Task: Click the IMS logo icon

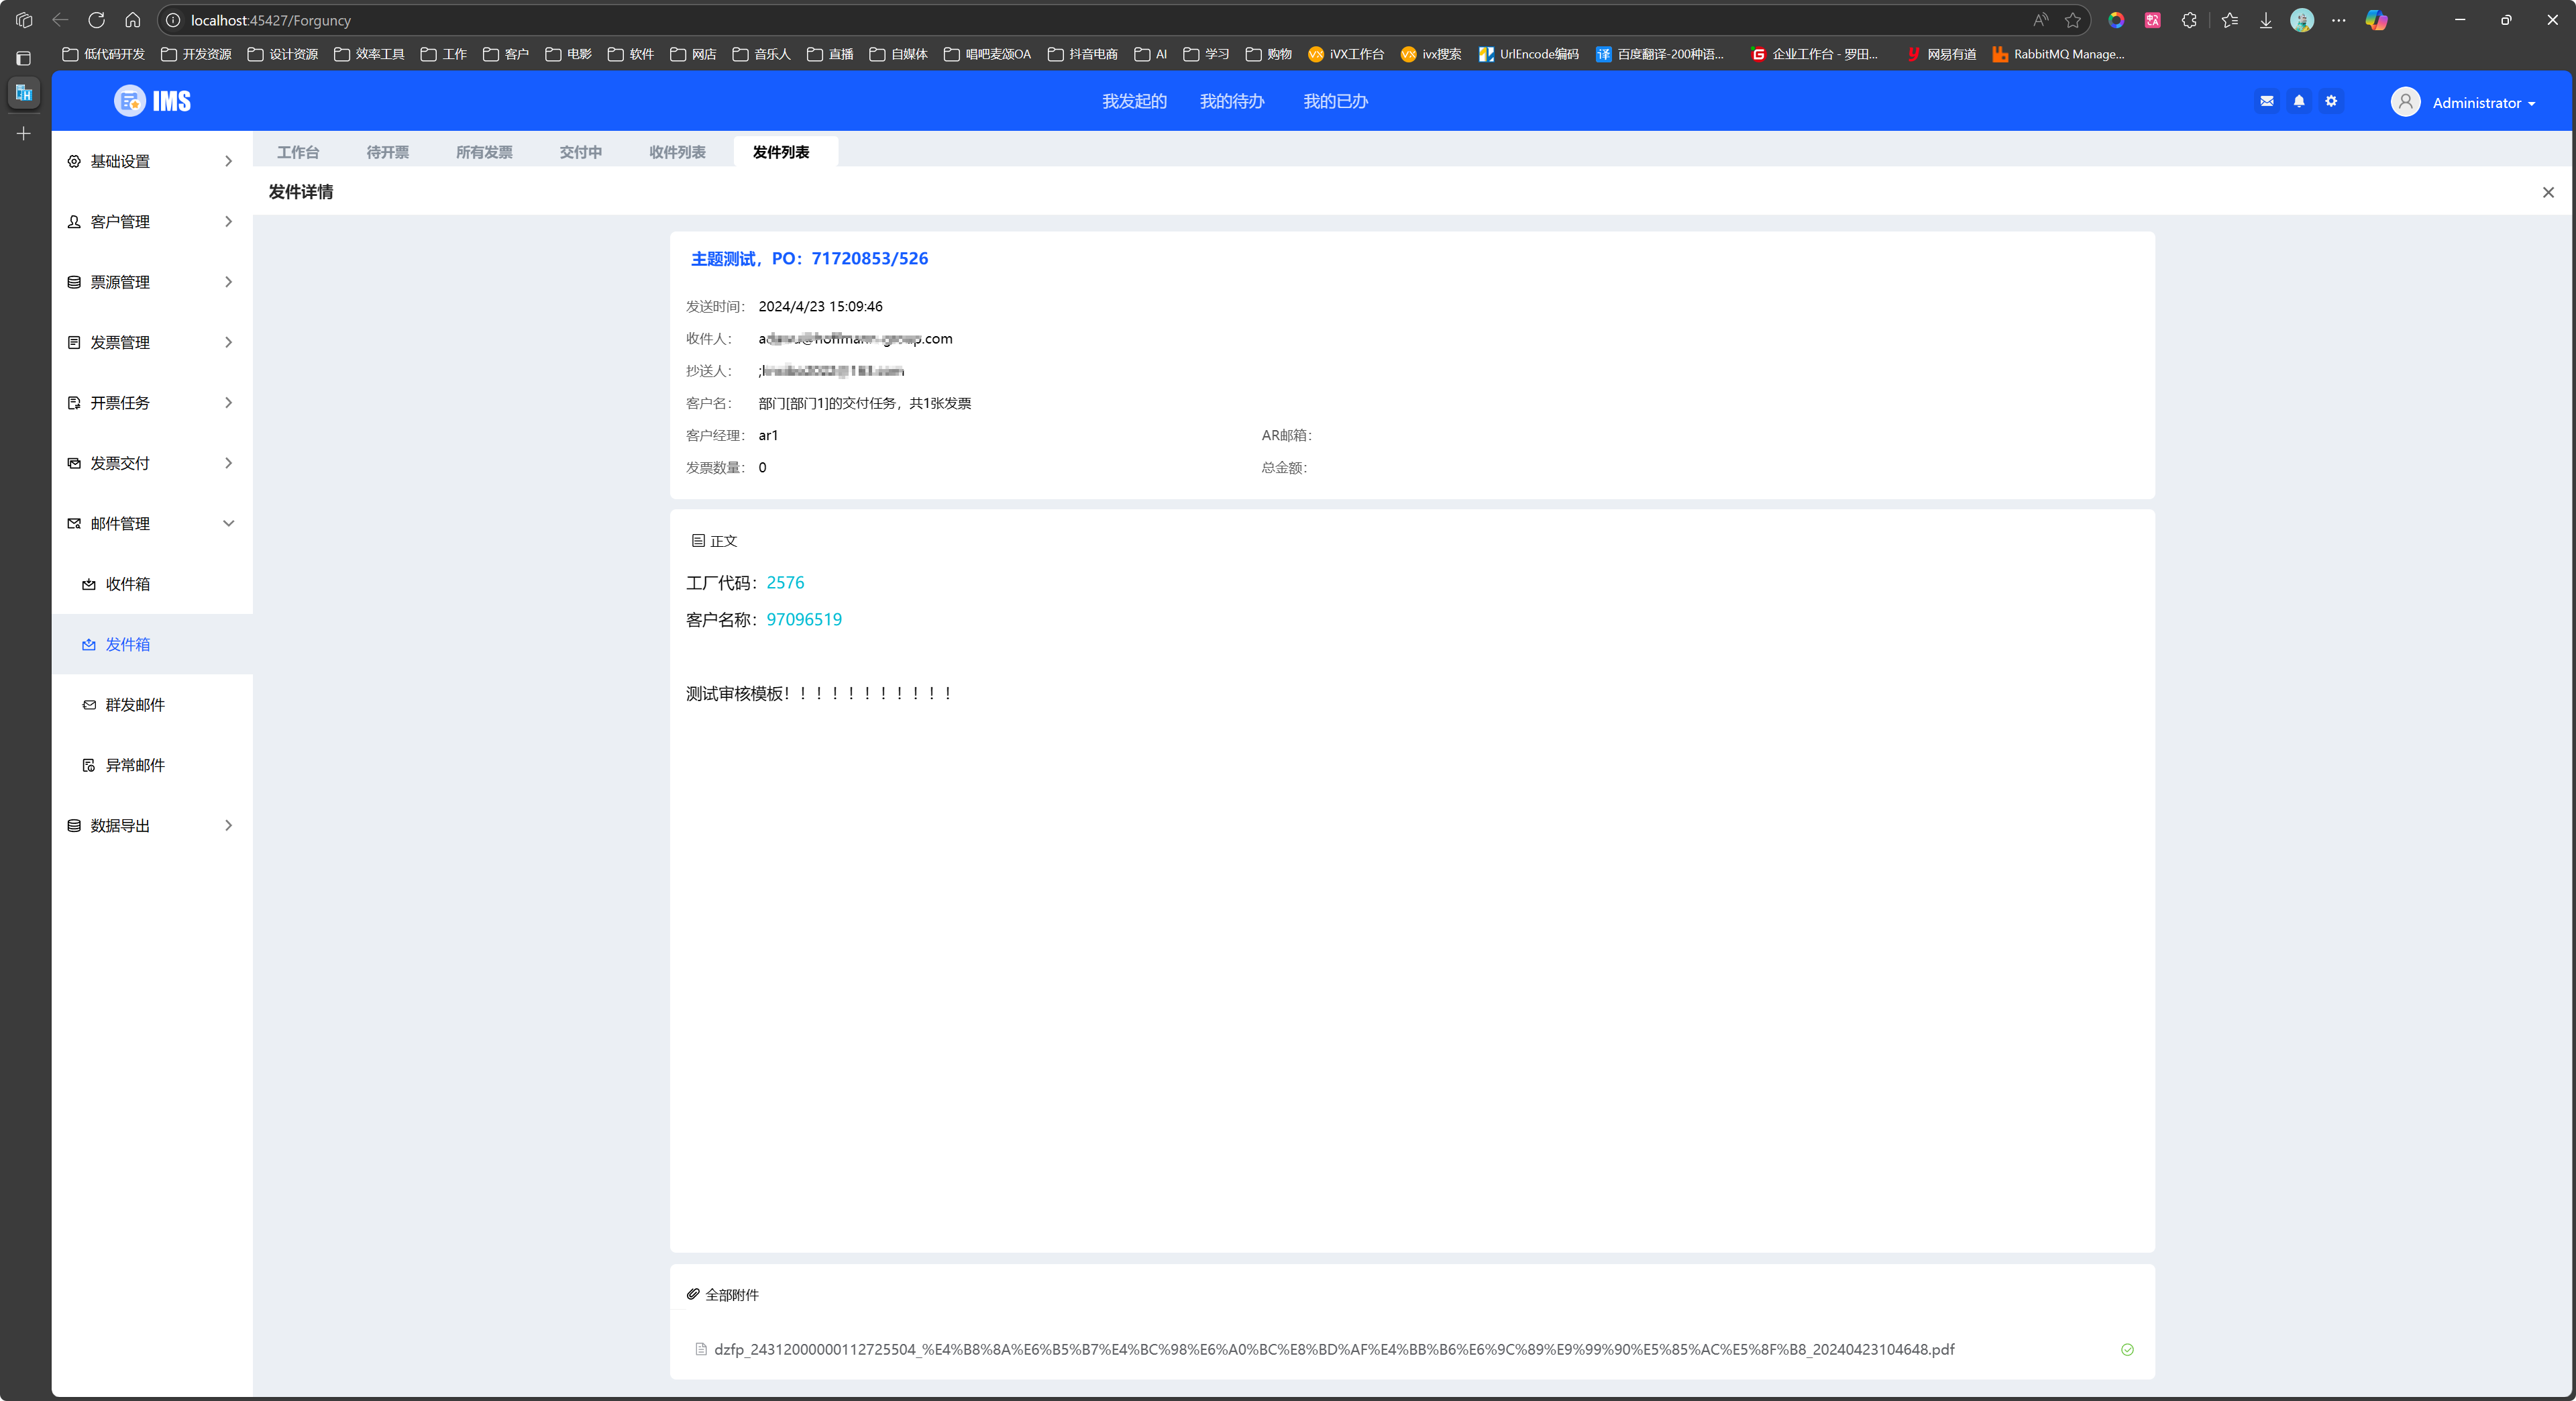Action: [x=130, y=101]
